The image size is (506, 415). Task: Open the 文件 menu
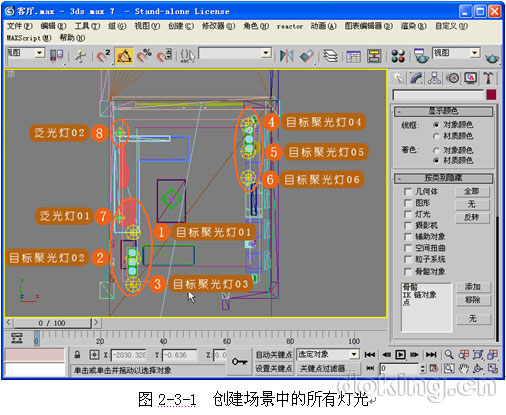tap(20, 26)
